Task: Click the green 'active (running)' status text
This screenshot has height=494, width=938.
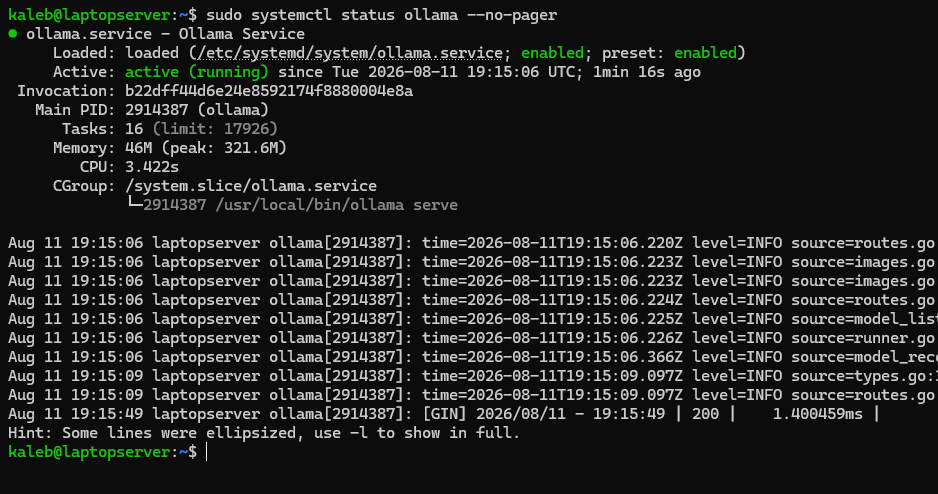Action: click(x=197, y=72)
